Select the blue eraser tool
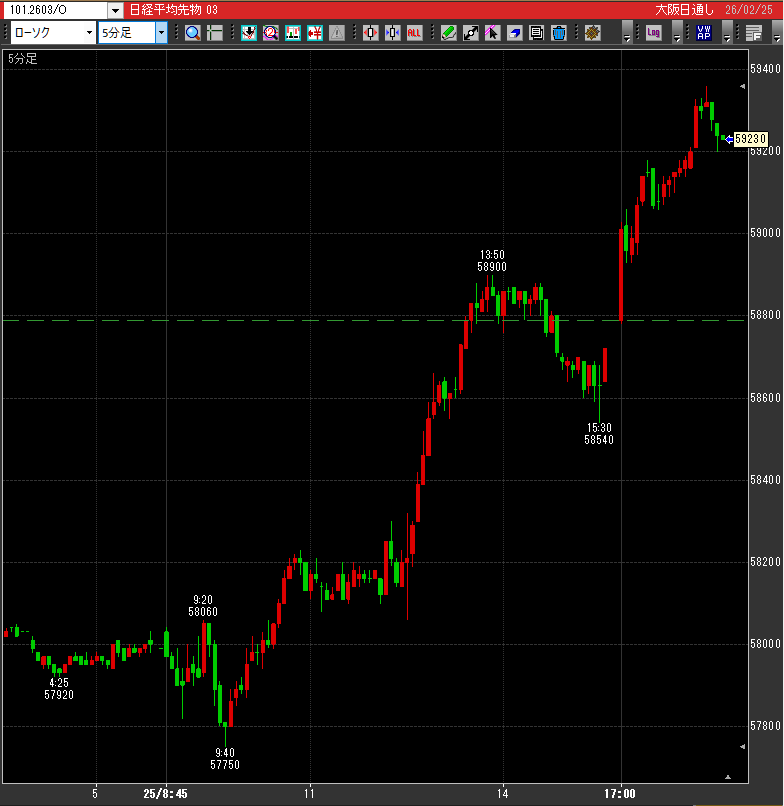Screen dimensions: 784x806 coord(515,33)
